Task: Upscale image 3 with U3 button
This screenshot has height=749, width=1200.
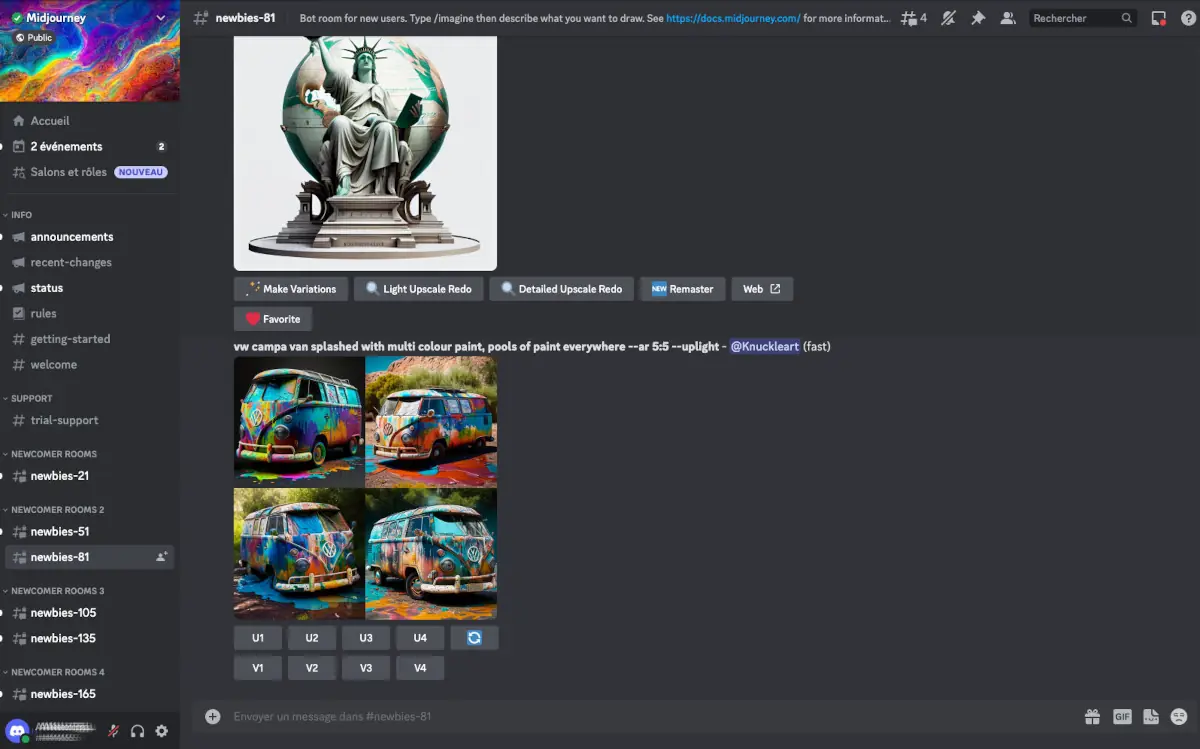Action: [366, 638]
